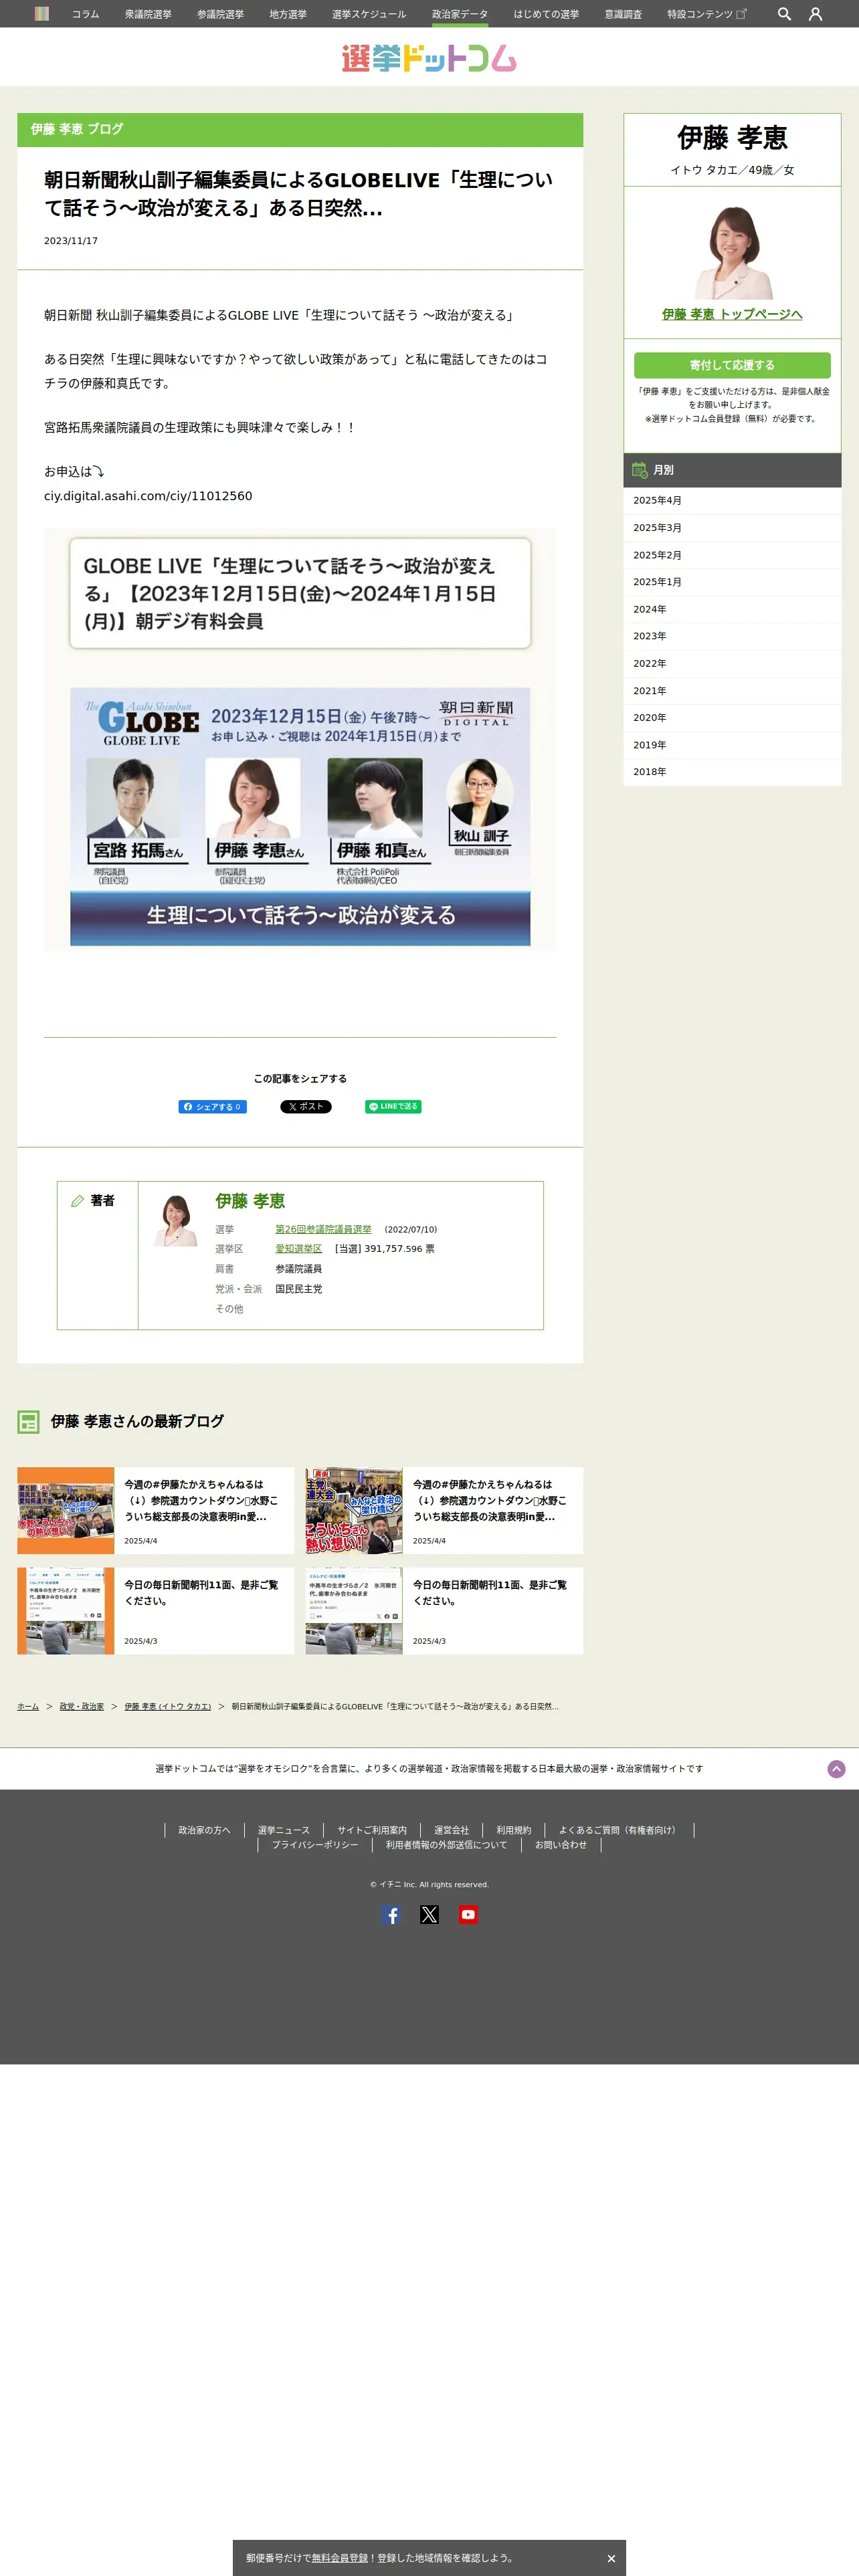Go to 伊藤 孝恵 (イトウ タカエ) breadcrumb
Screen dimensions: 859x2576
(168, 1706)
